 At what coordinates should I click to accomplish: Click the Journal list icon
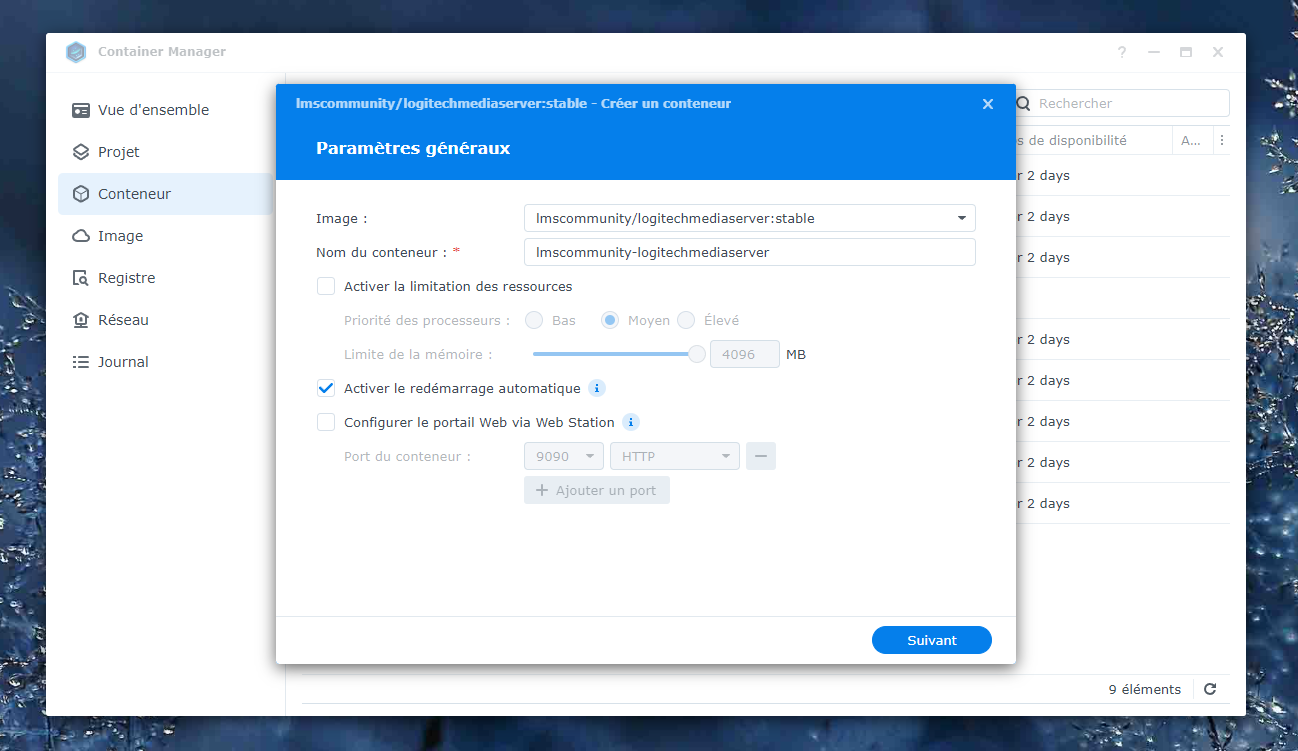81,362
